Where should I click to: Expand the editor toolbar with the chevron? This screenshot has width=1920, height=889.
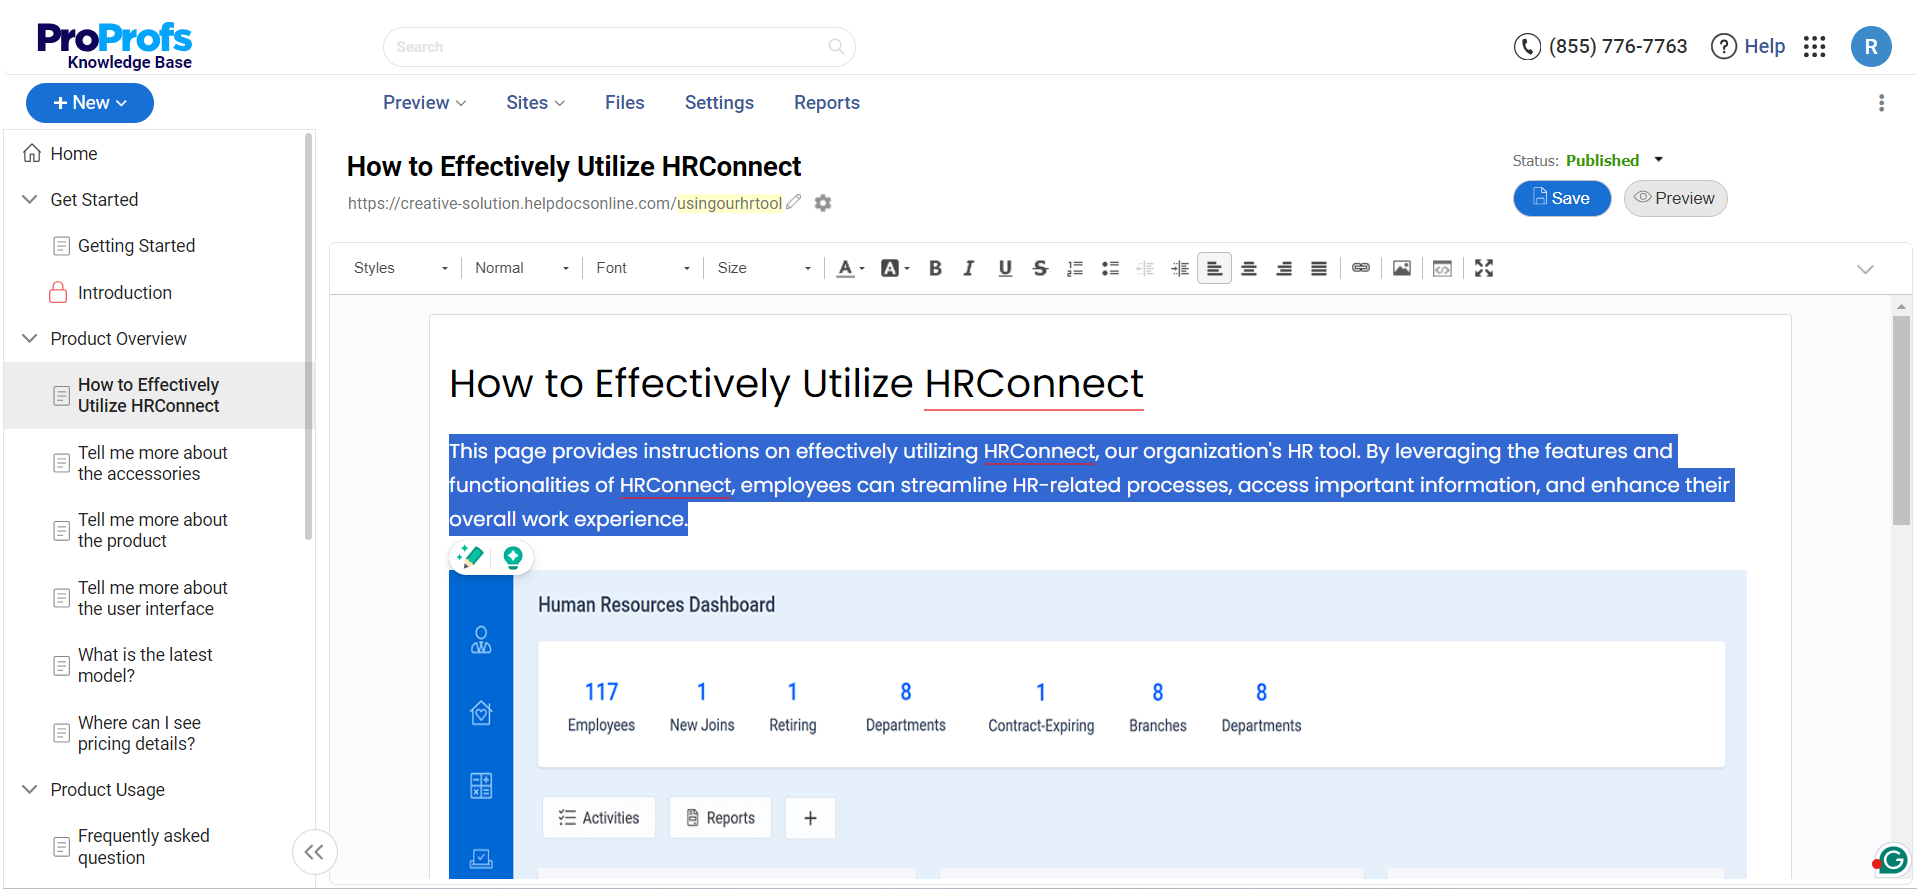pos(1865,269)
